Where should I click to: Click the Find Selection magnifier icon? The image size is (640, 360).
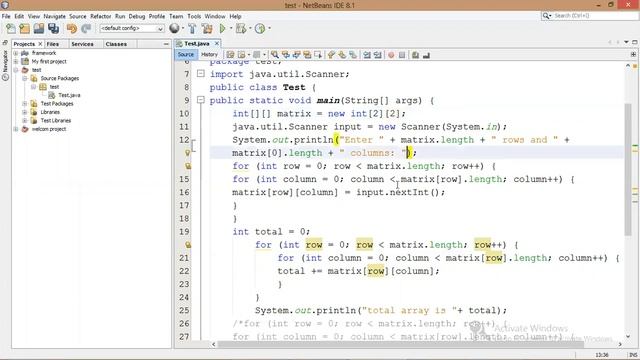pos(275,55)
